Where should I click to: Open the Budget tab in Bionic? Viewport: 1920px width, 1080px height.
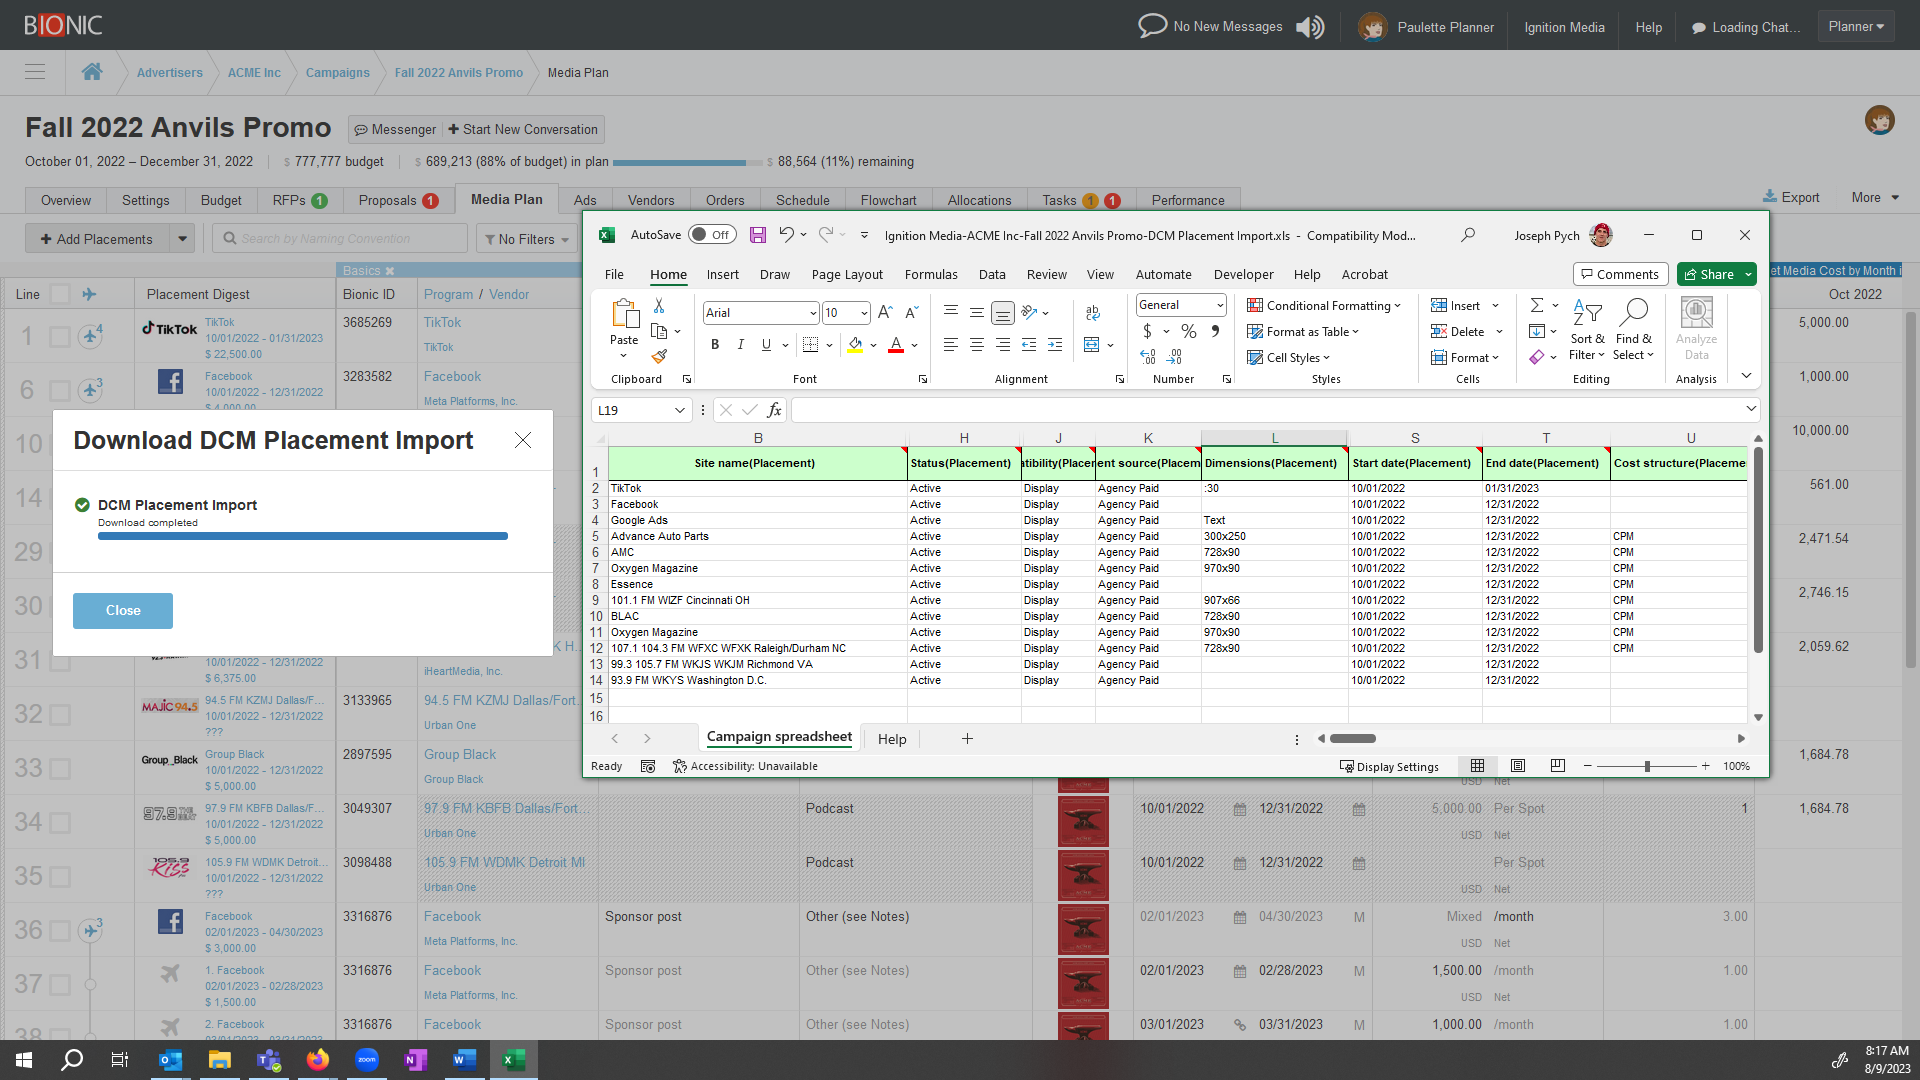click(221, 200)
